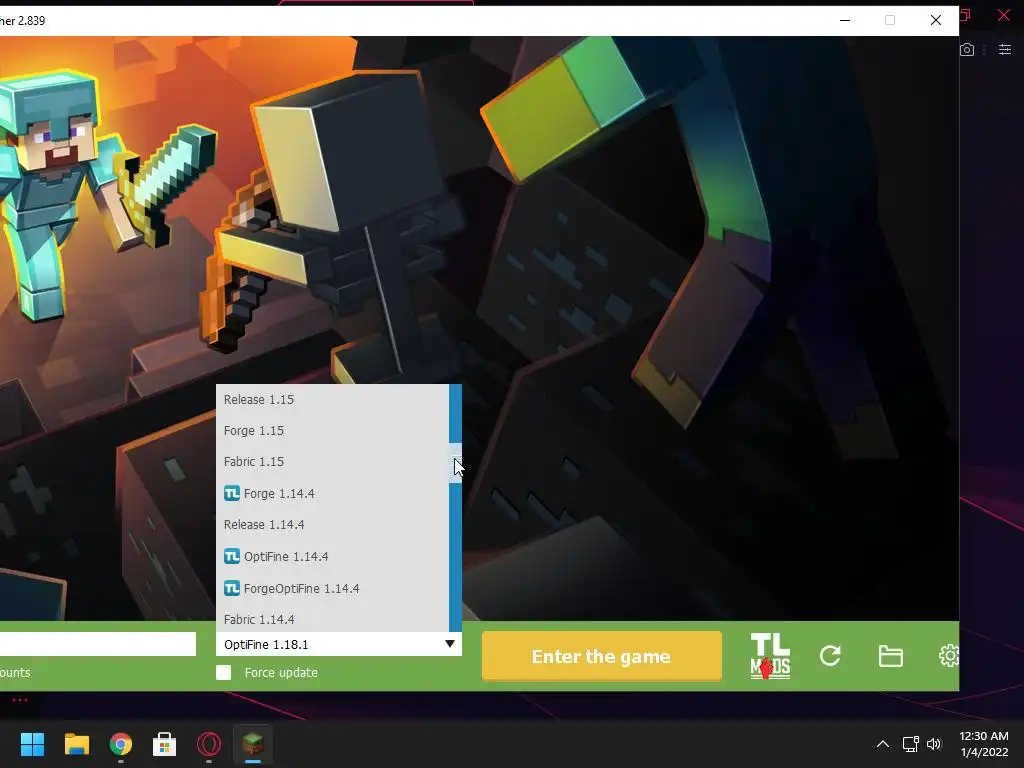Enable the Force update checkbox
Image resolution: width=1024 pixels, height=768 pixels.
click(x=223, y=673)
